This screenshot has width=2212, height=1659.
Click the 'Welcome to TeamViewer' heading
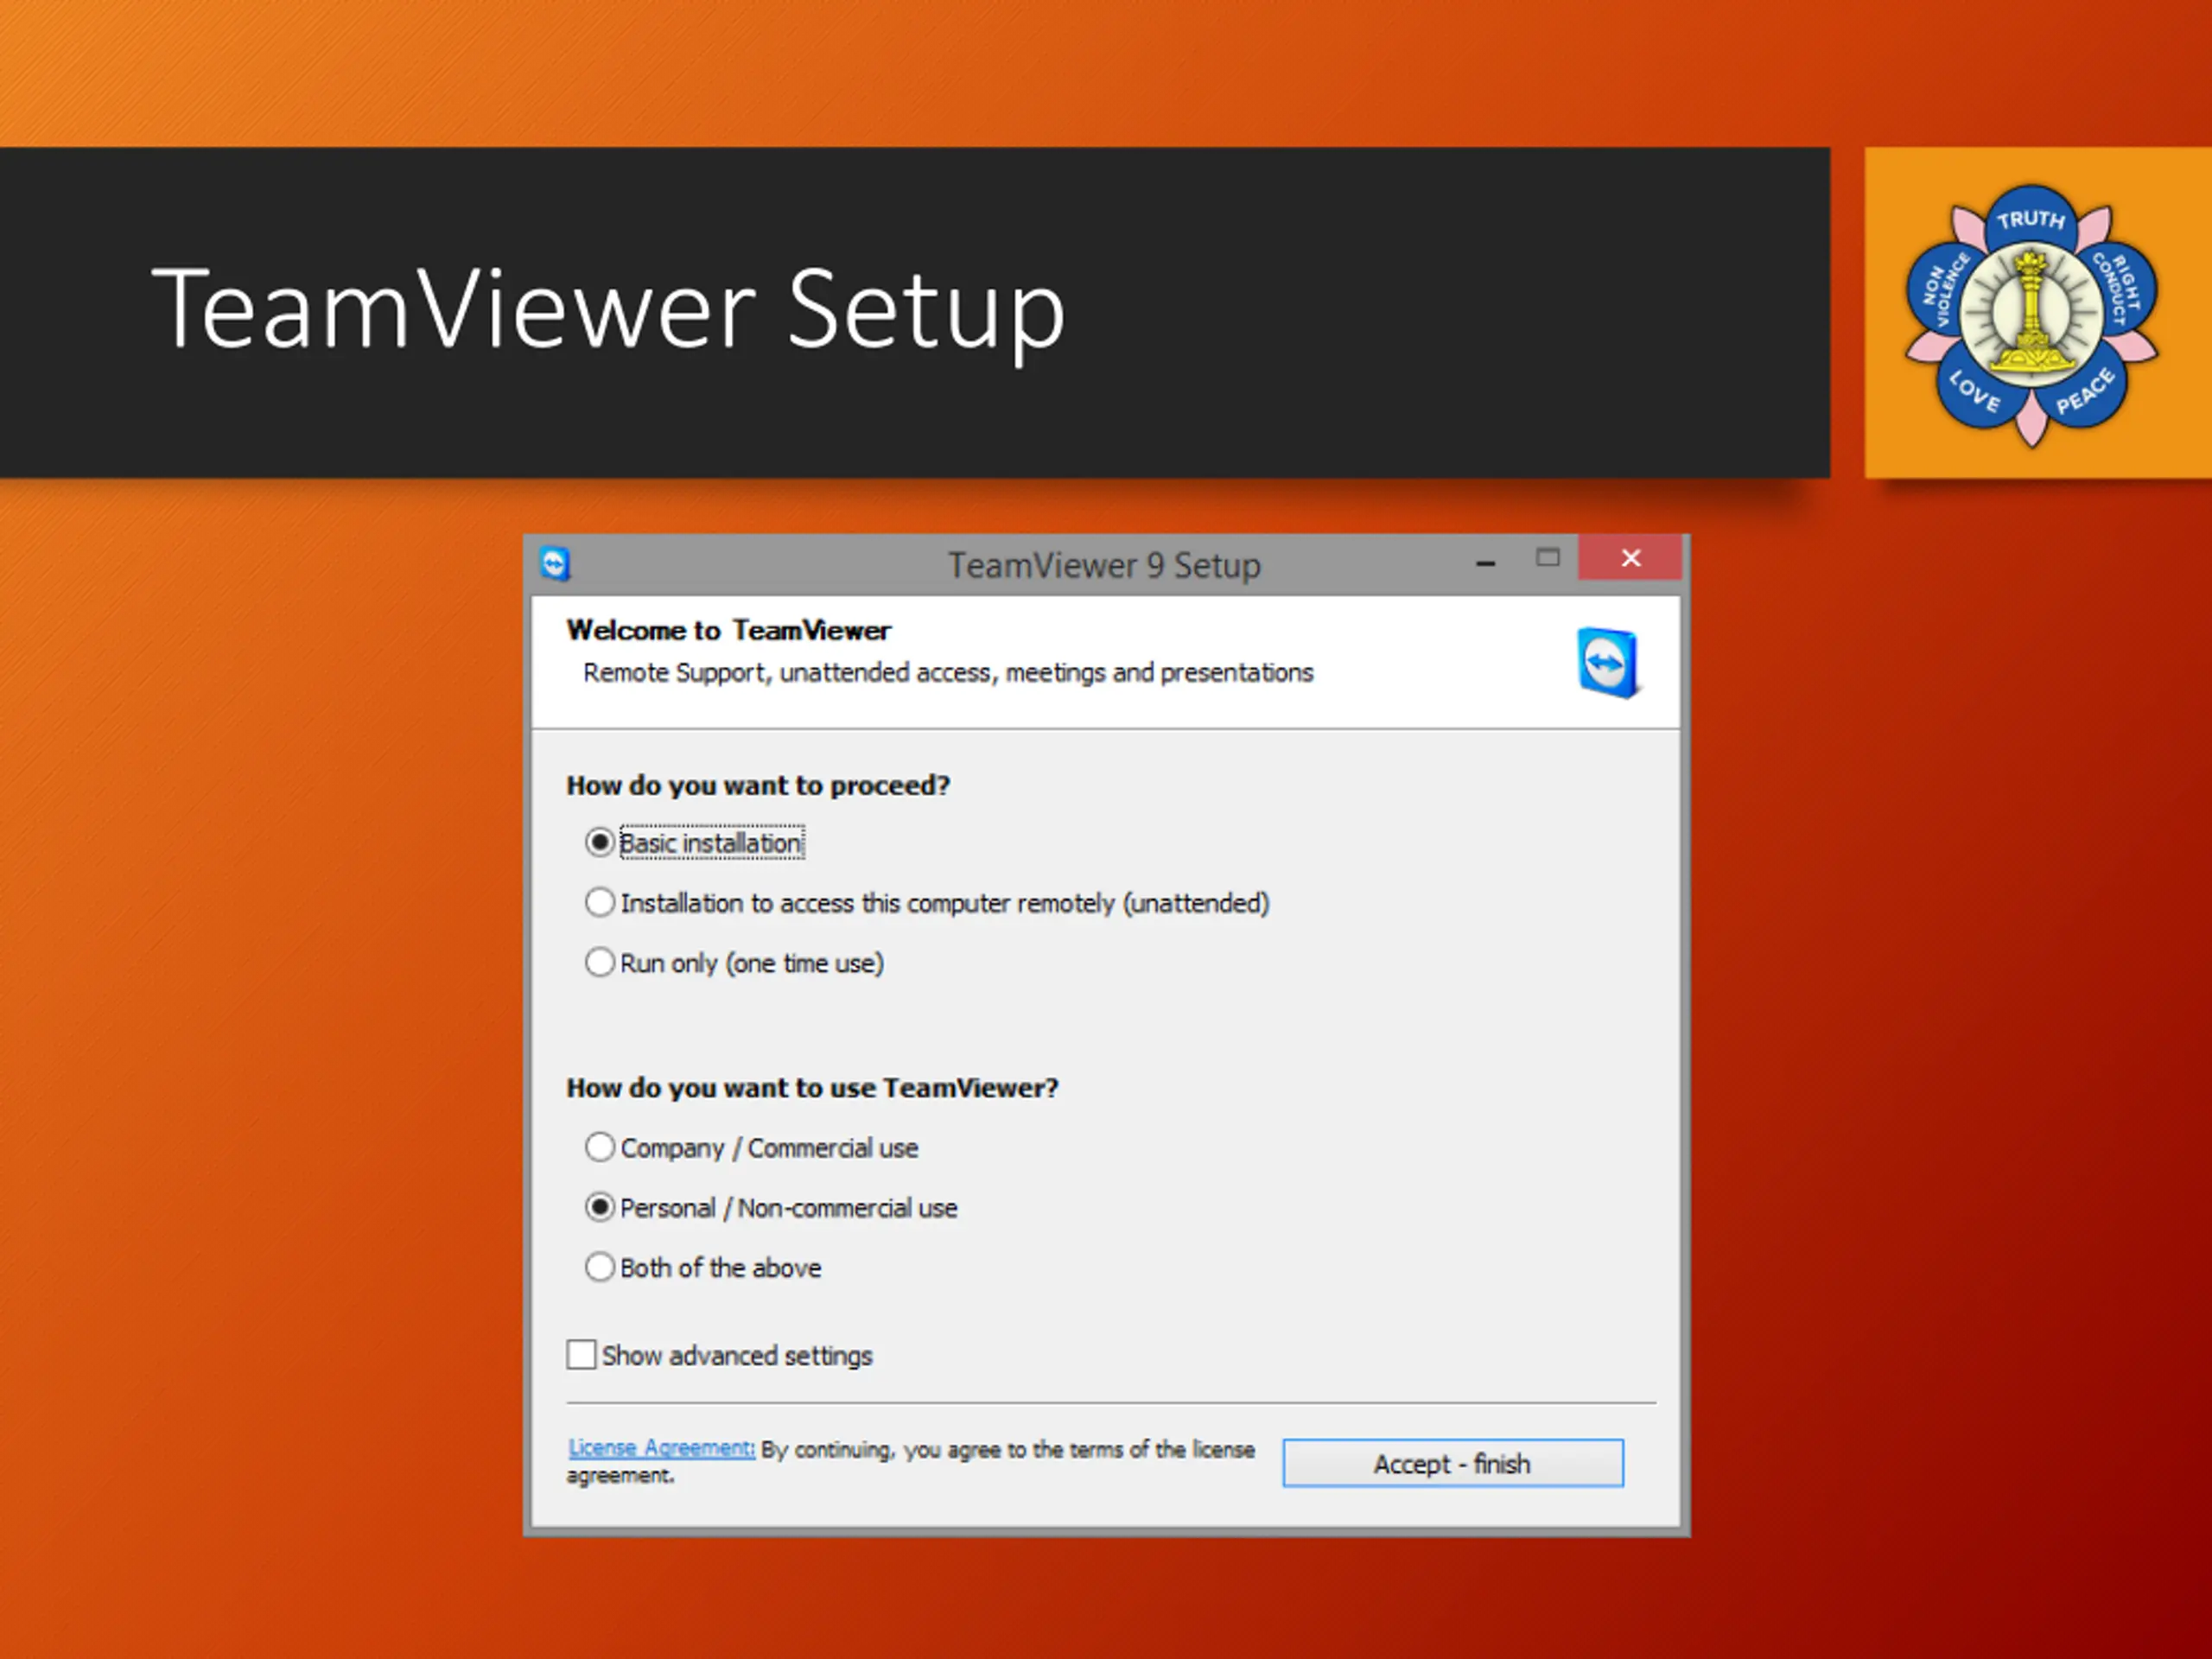(x=728, y=631)
